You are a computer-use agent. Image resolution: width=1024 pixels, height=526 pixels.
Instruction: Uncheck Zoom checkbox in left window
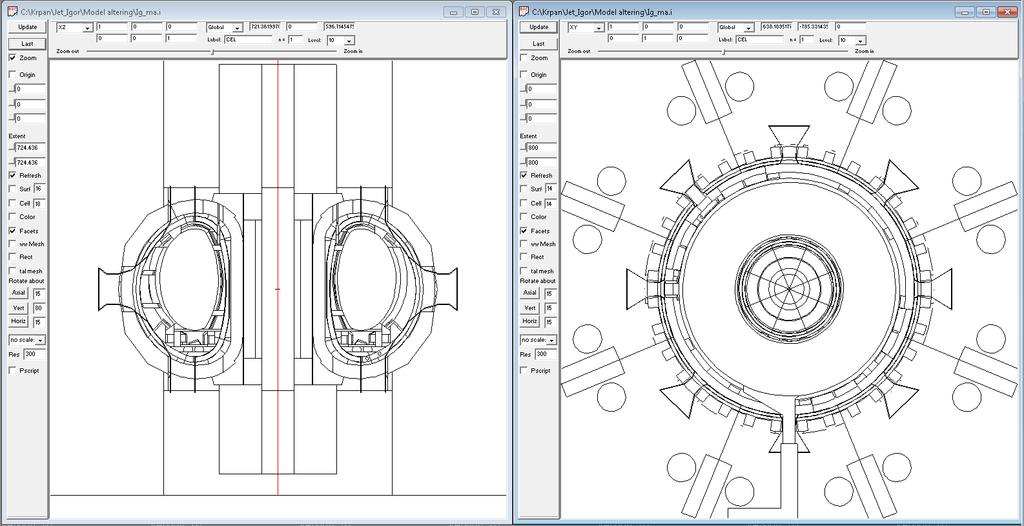click(12, 58)
